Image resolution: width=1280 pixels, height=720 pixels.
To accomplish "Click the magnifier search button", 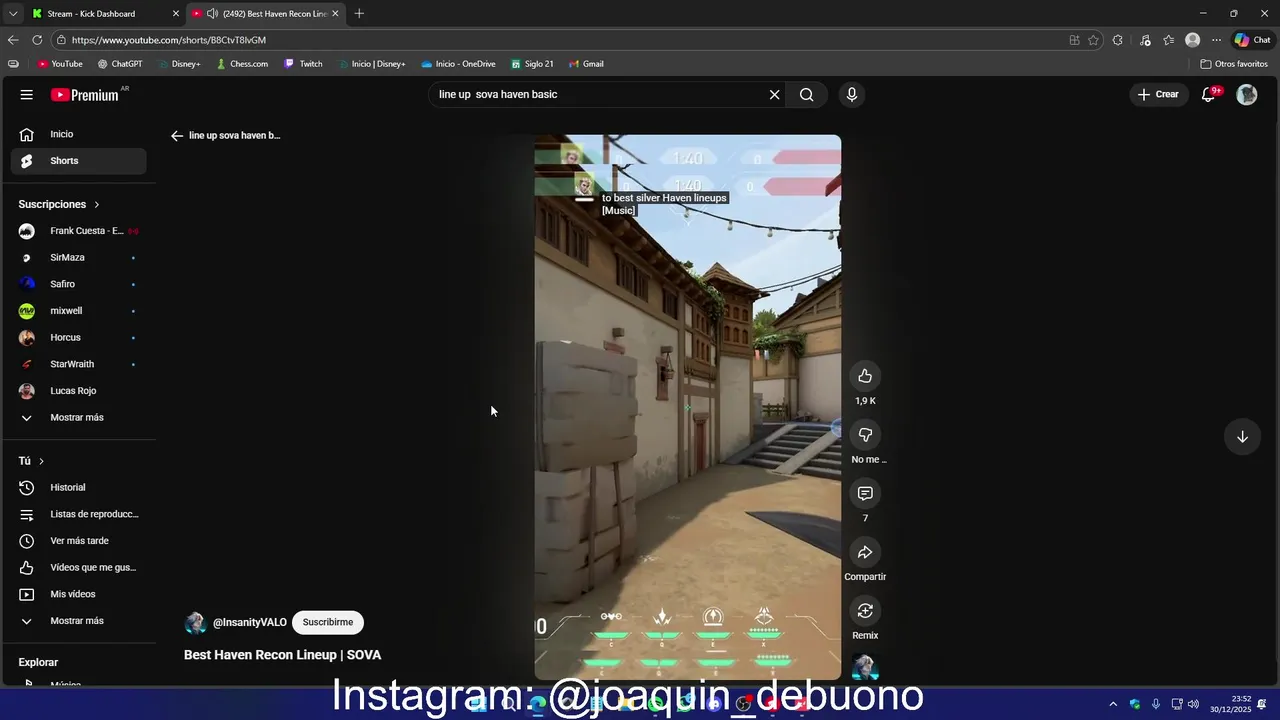I will click(806, 95).
